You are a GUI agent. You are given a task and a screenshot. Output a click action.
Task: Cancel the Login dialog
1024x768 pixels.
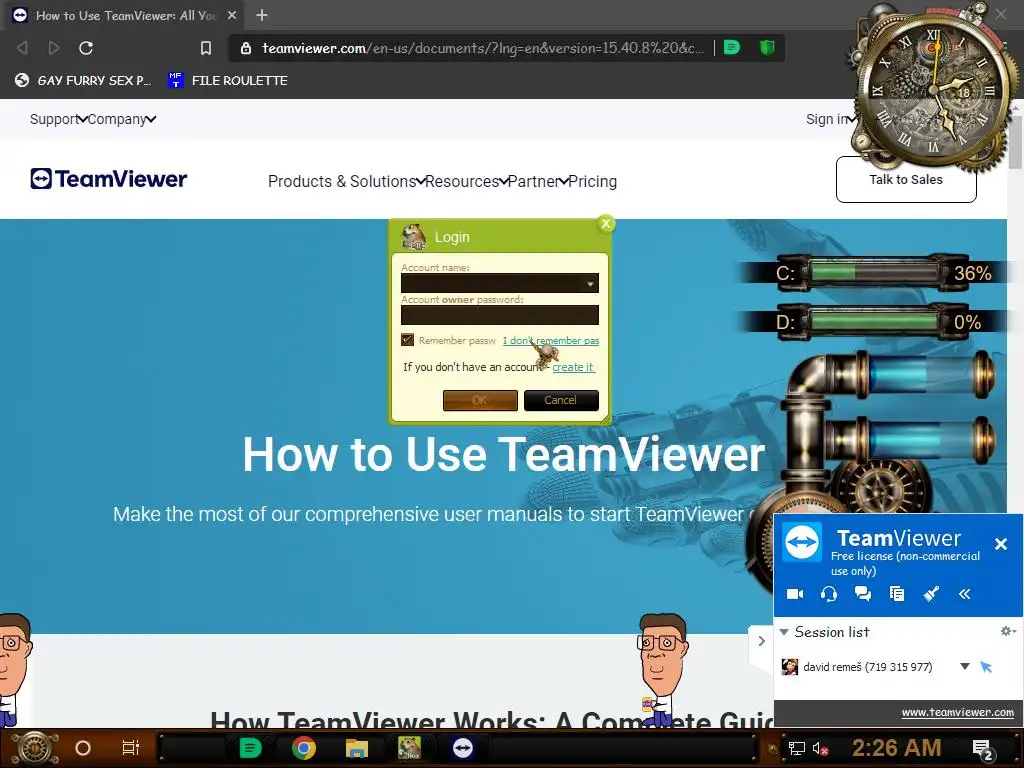point(561,400)
